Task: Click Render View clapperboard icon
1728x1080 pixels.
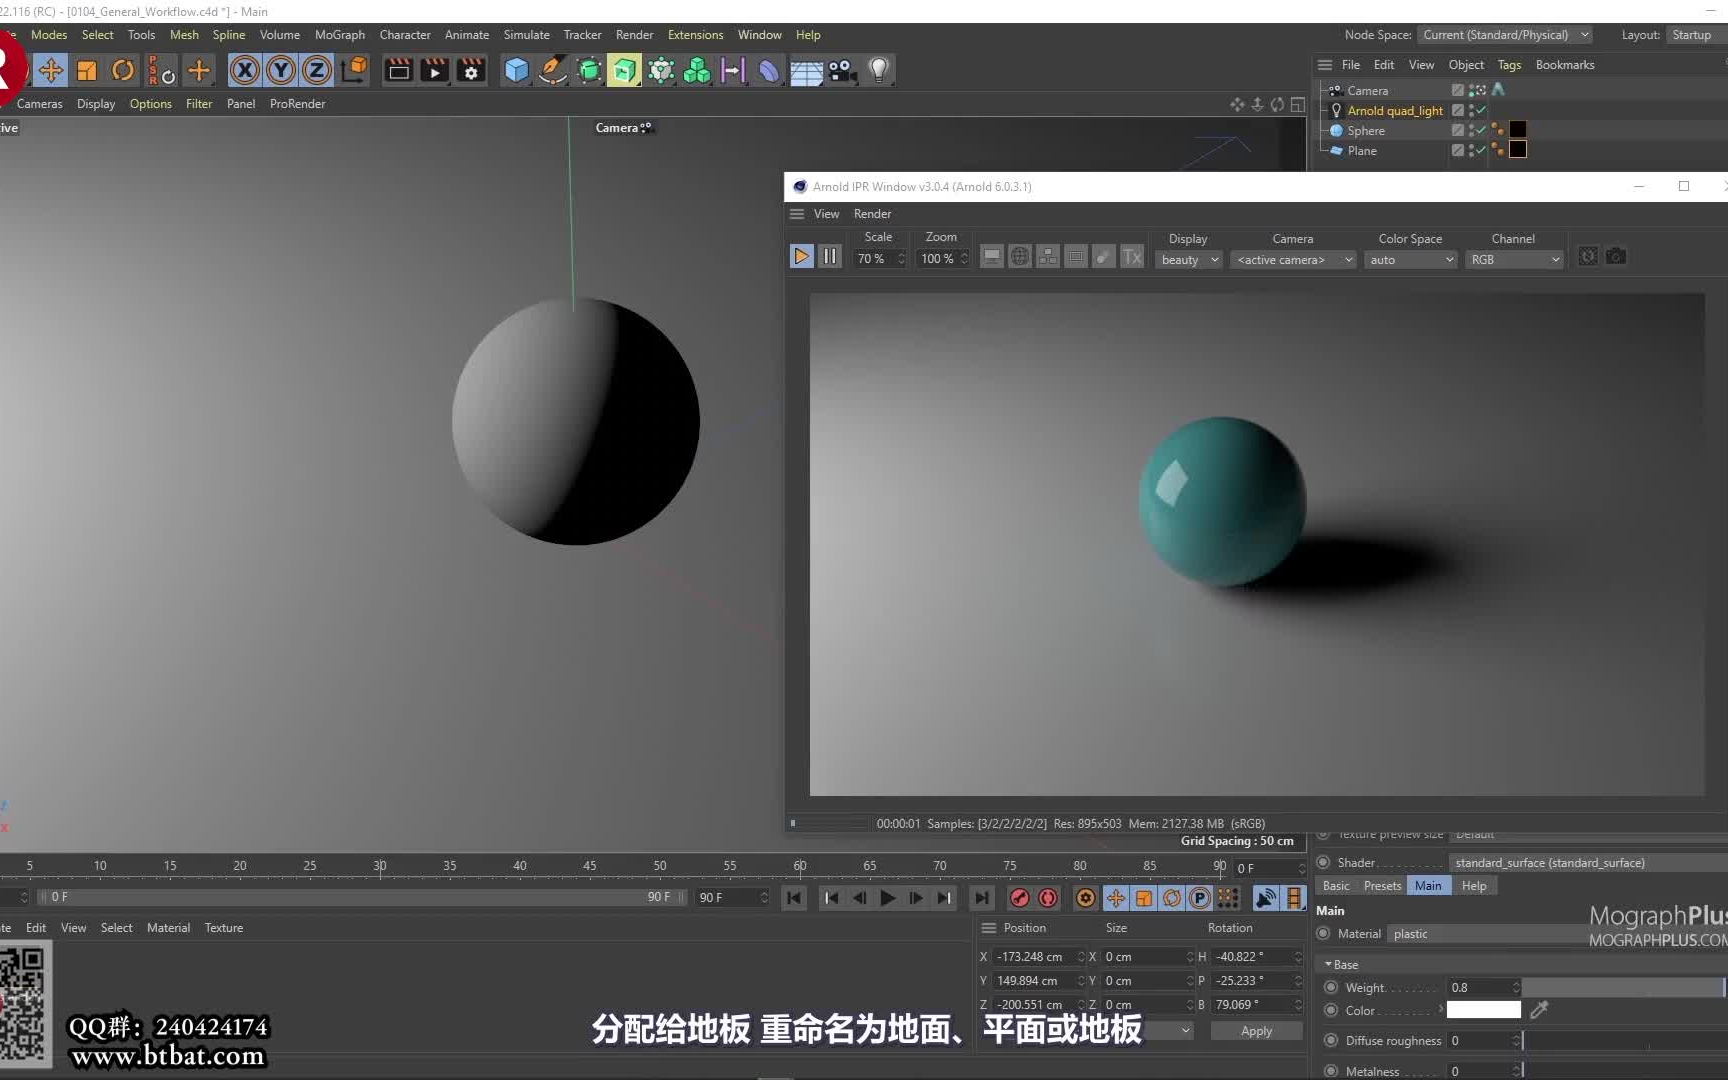Action: point(398,70)
